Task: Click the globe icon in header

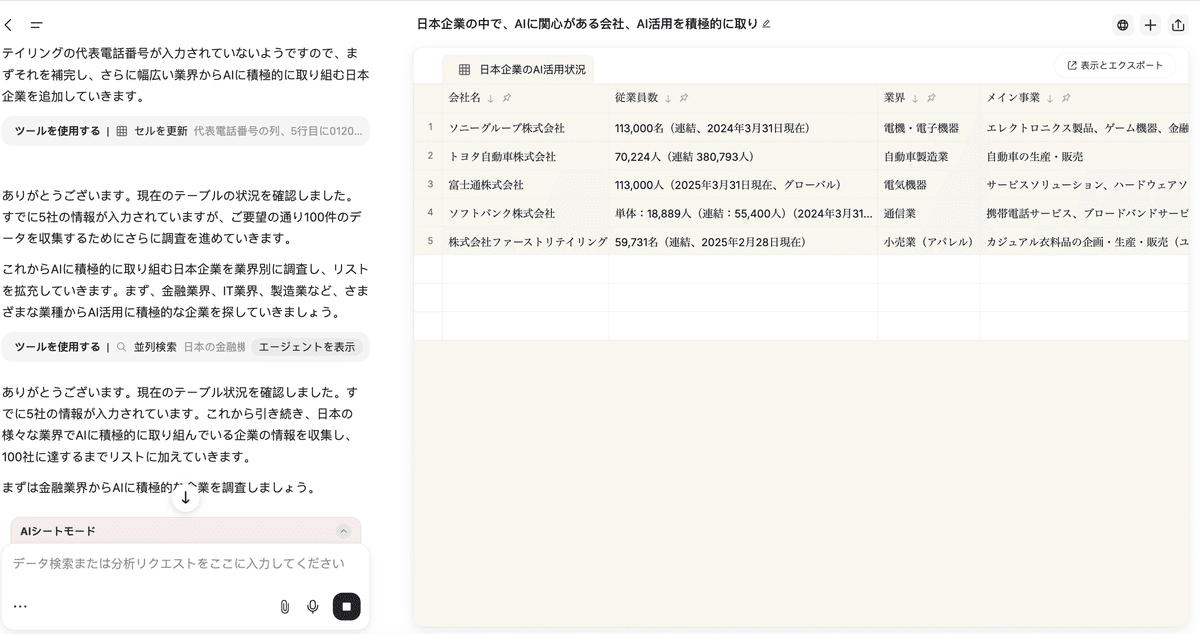Action: (1122, 25)
